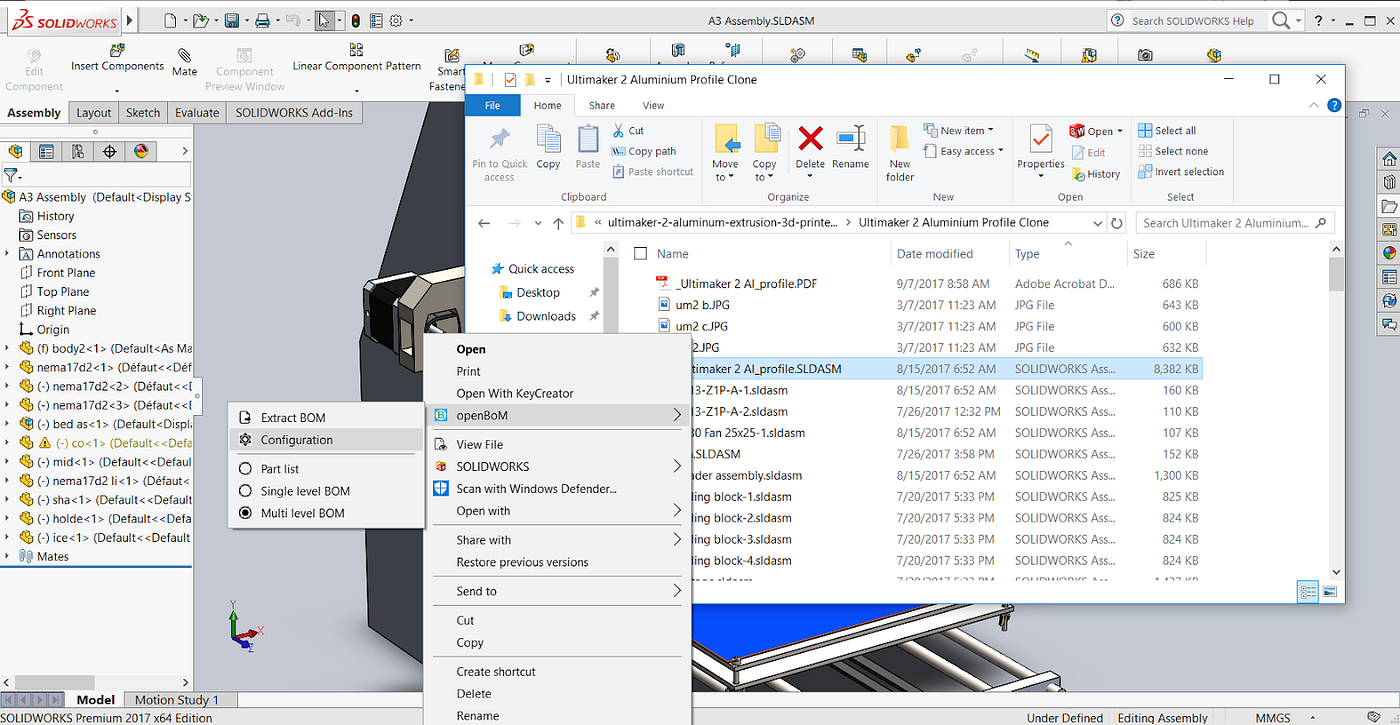This screenshot has height=725, width=1400.
Task: Click the Date modified column header
Action: [x=935, y=254]
